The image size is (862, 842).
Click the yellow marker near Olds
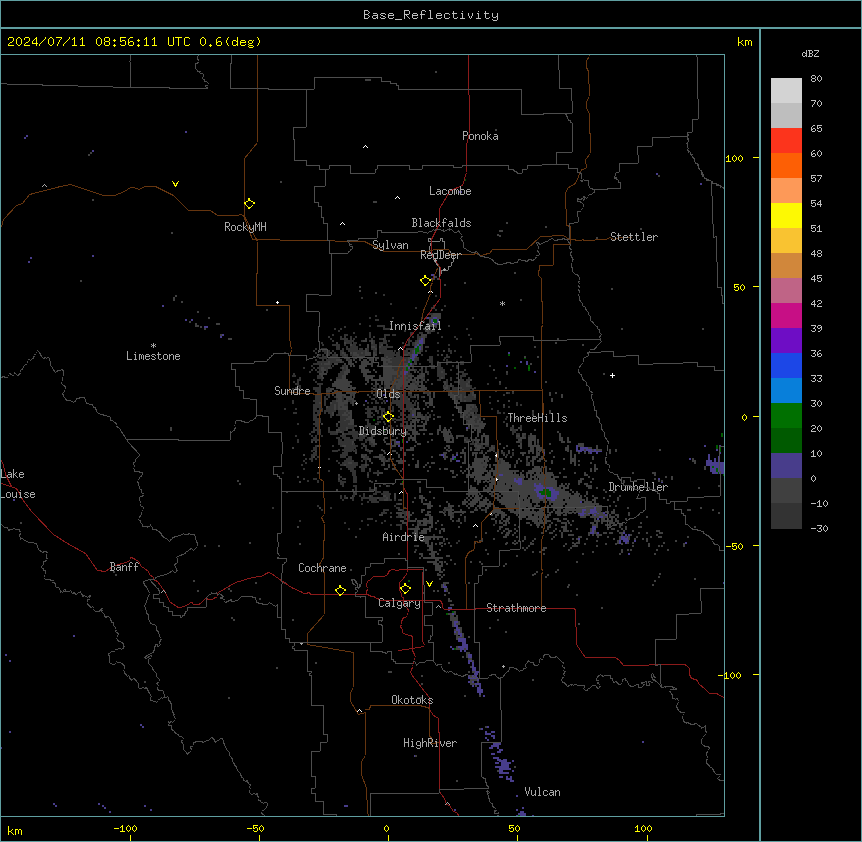coord(388,417)
